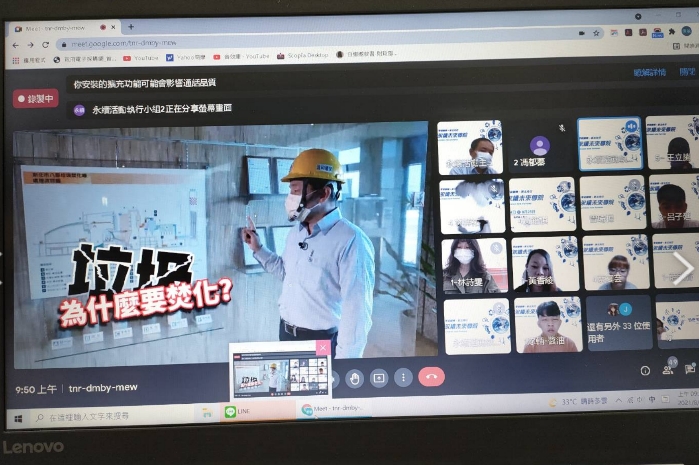This screenshot has width=699, height=465.
Task: Click 關閉 to dismiss the extension warning
Action: click(x=687, y=71)
